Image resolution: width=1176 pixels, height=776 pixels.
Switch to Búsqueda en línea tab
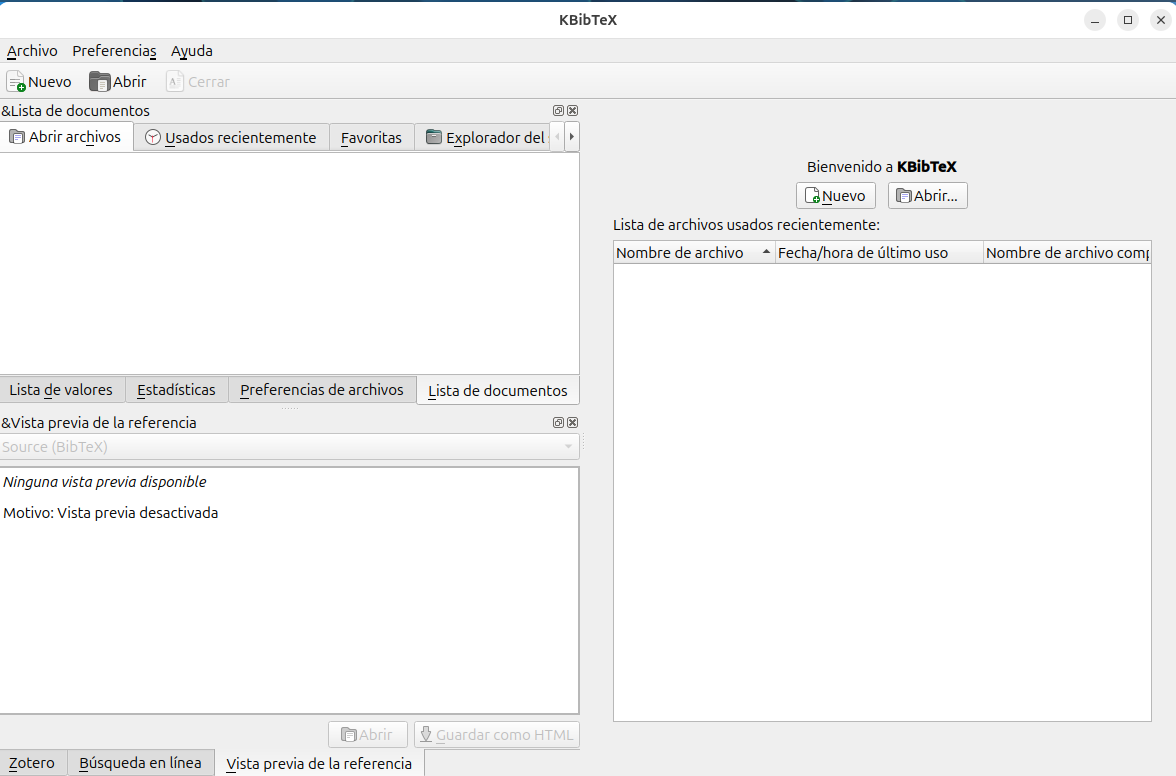tap(140, 763)
